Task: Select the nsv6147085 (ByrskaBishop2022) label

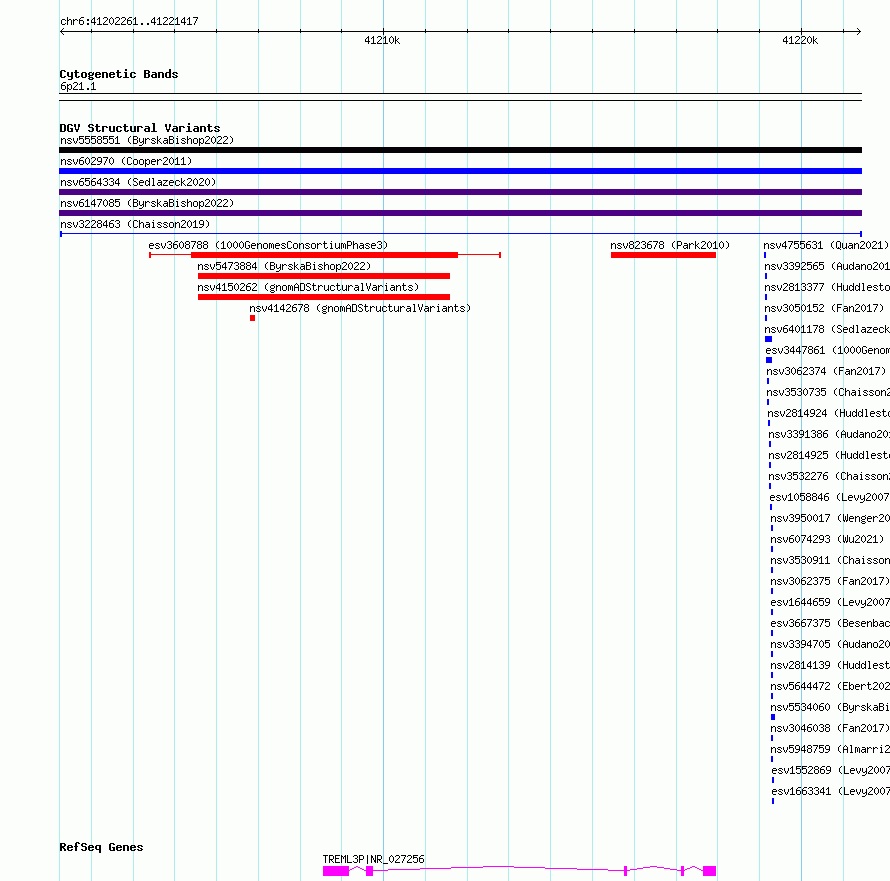Action: pos(147,203)
